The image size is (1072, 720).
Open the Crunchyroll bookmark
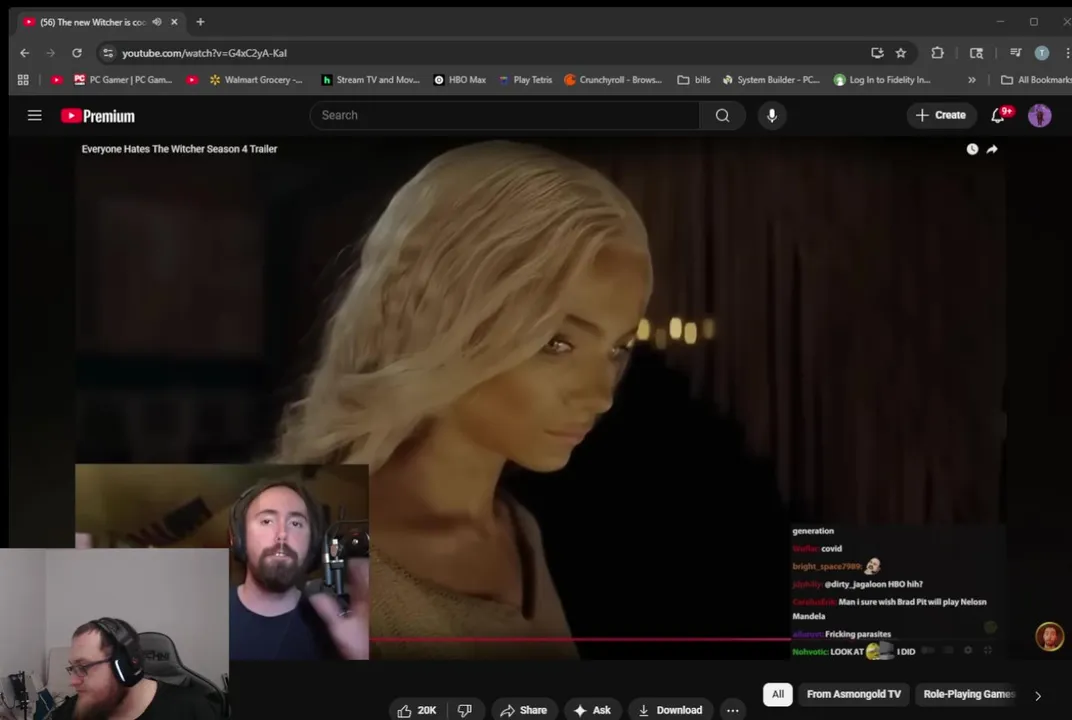point(613,80)
